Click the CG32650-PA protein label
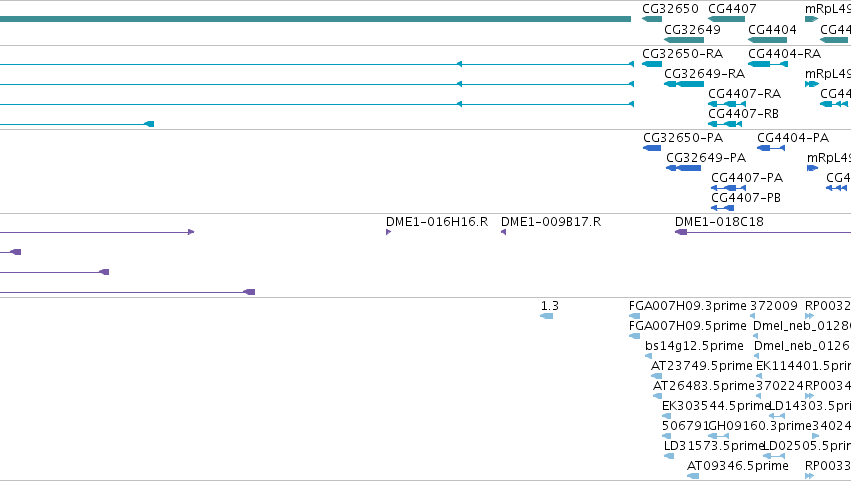Image resolution: width=851 pixels, height=481 pixels. 683,138
